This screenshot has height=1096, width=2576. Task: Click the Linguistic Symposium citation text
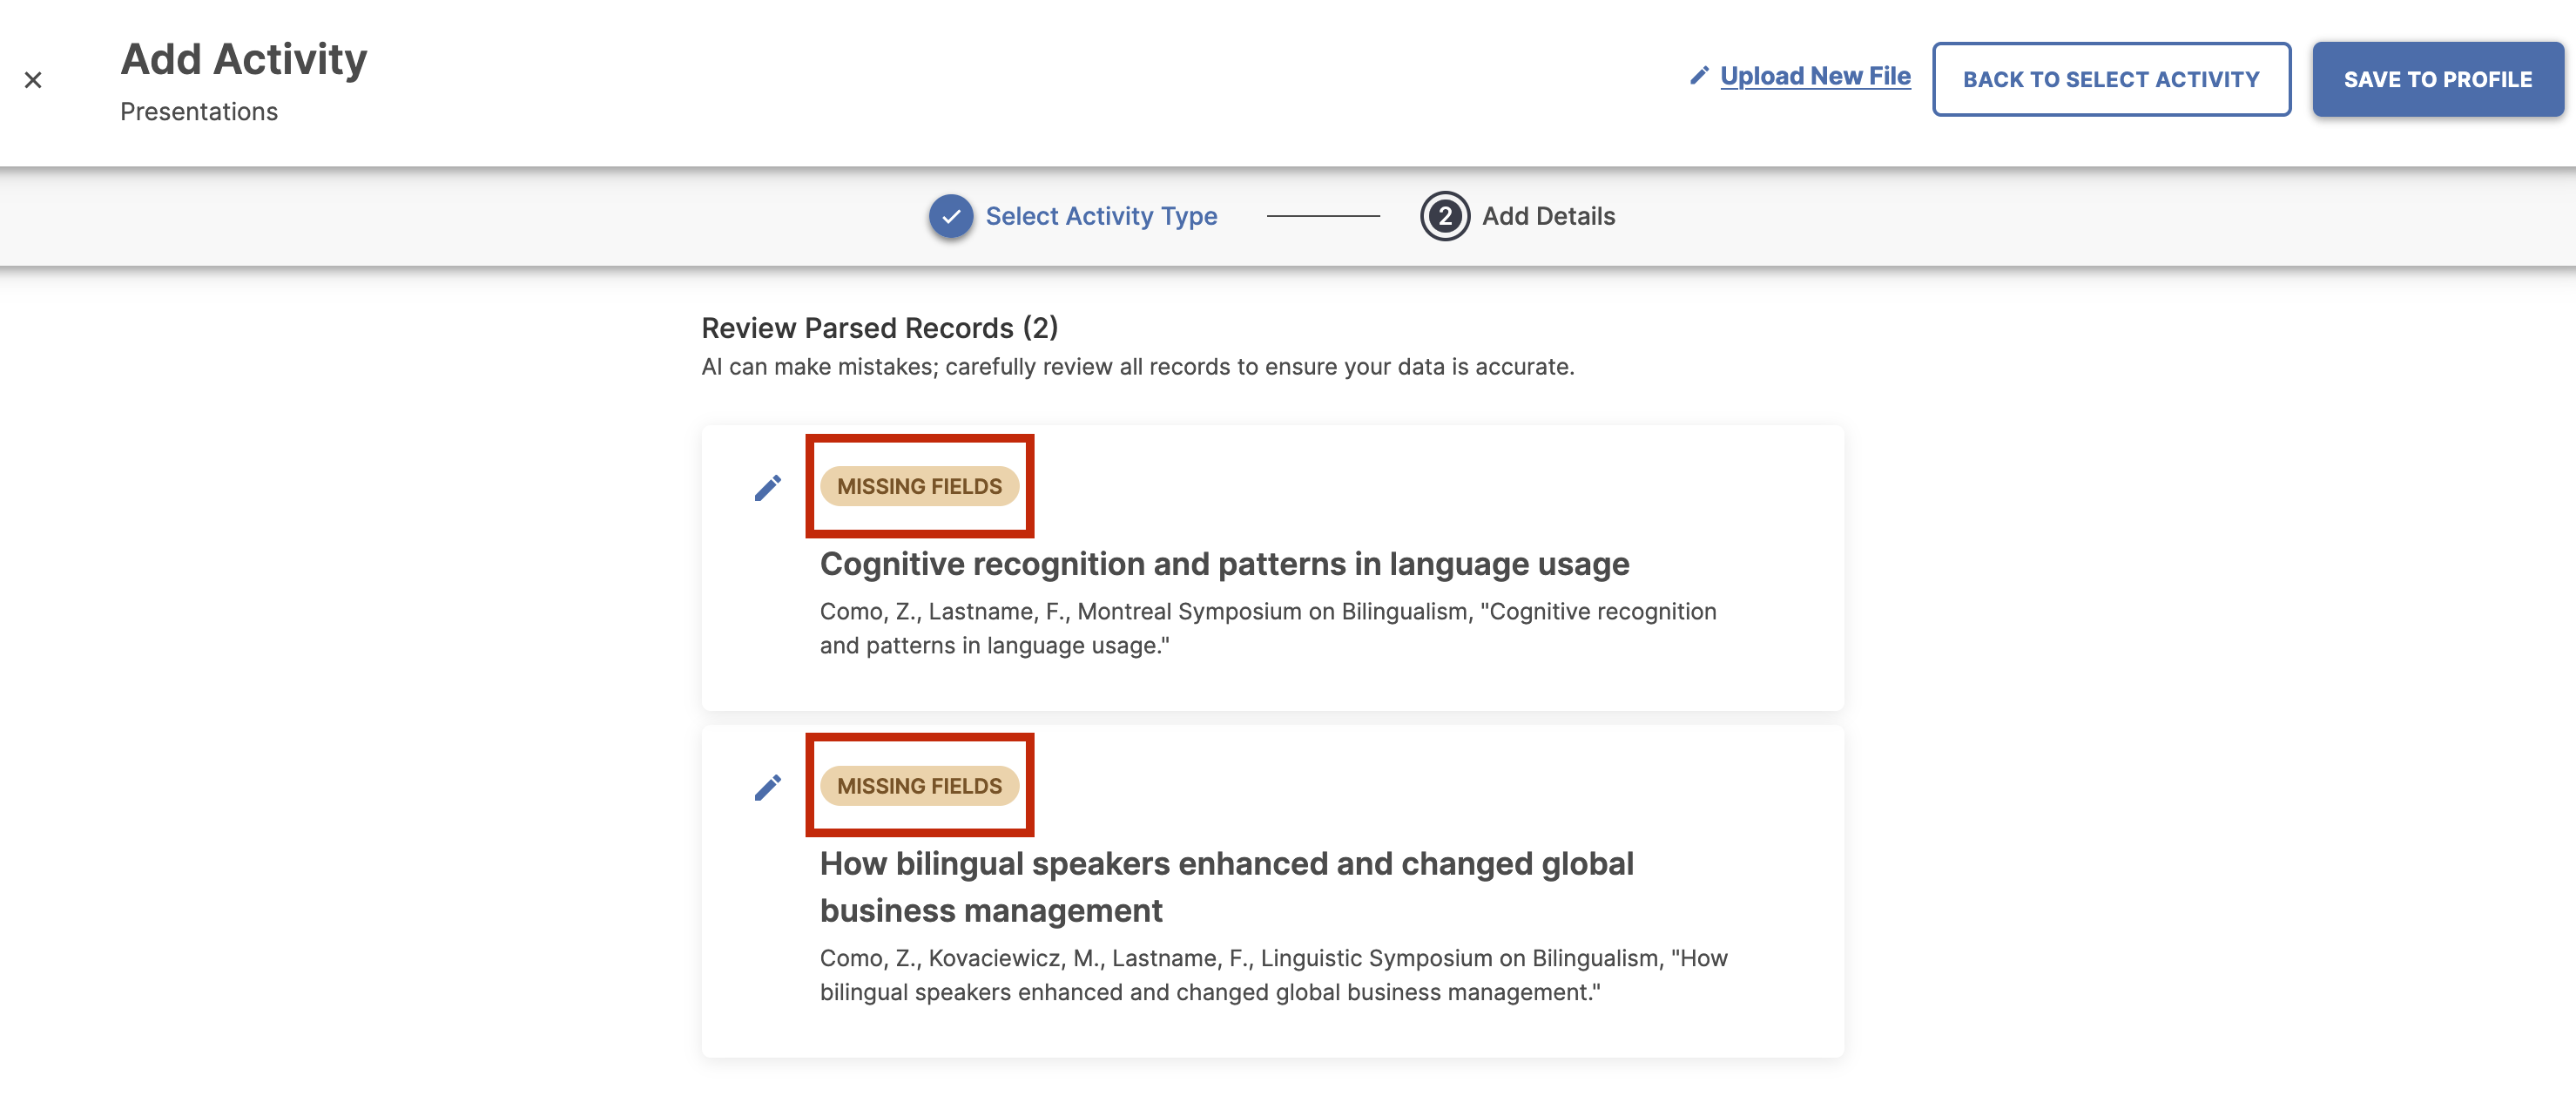click(1273, 975)
